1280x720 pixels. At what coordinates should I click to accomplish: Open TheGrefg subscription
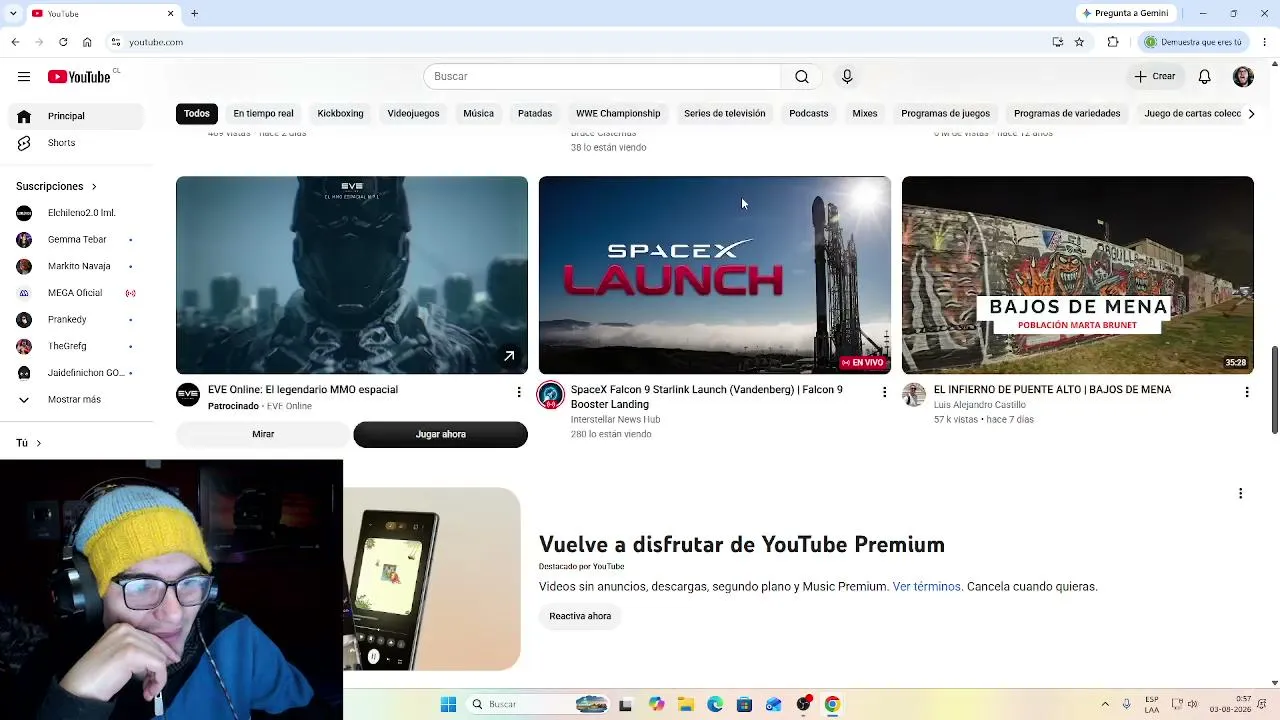[x=75, y=346]
